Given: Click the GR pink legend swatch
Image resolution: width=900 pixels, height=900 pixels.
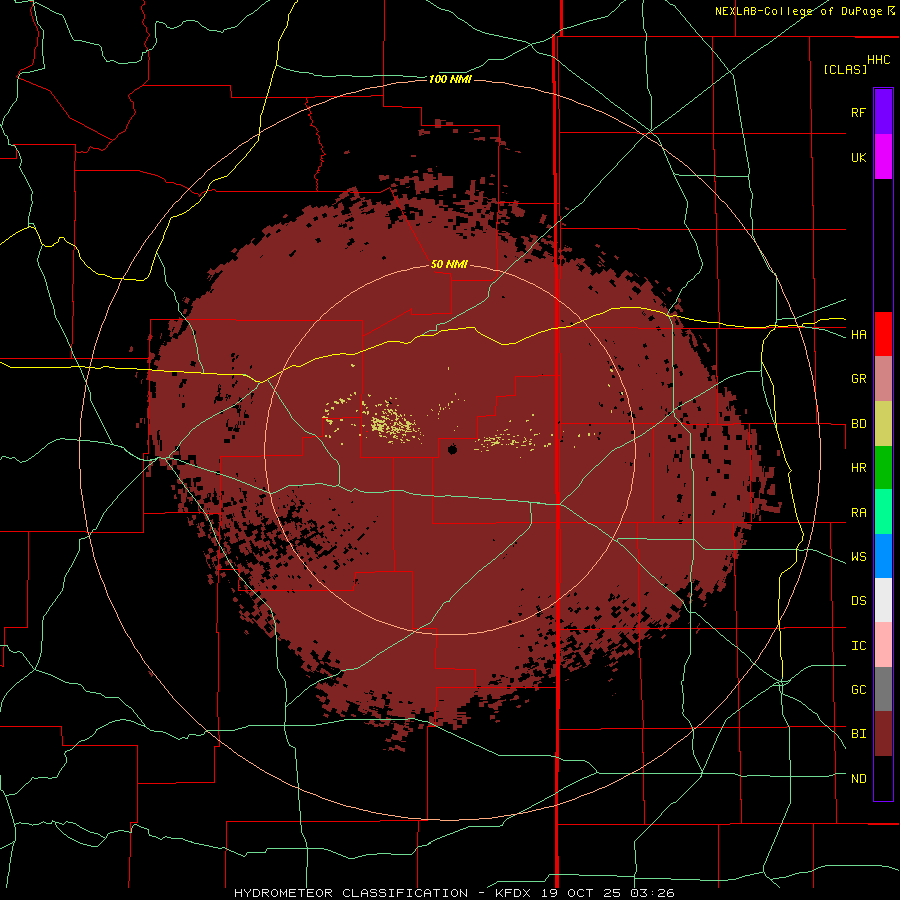Looking at the screenshot, I should tap(883, 378).
